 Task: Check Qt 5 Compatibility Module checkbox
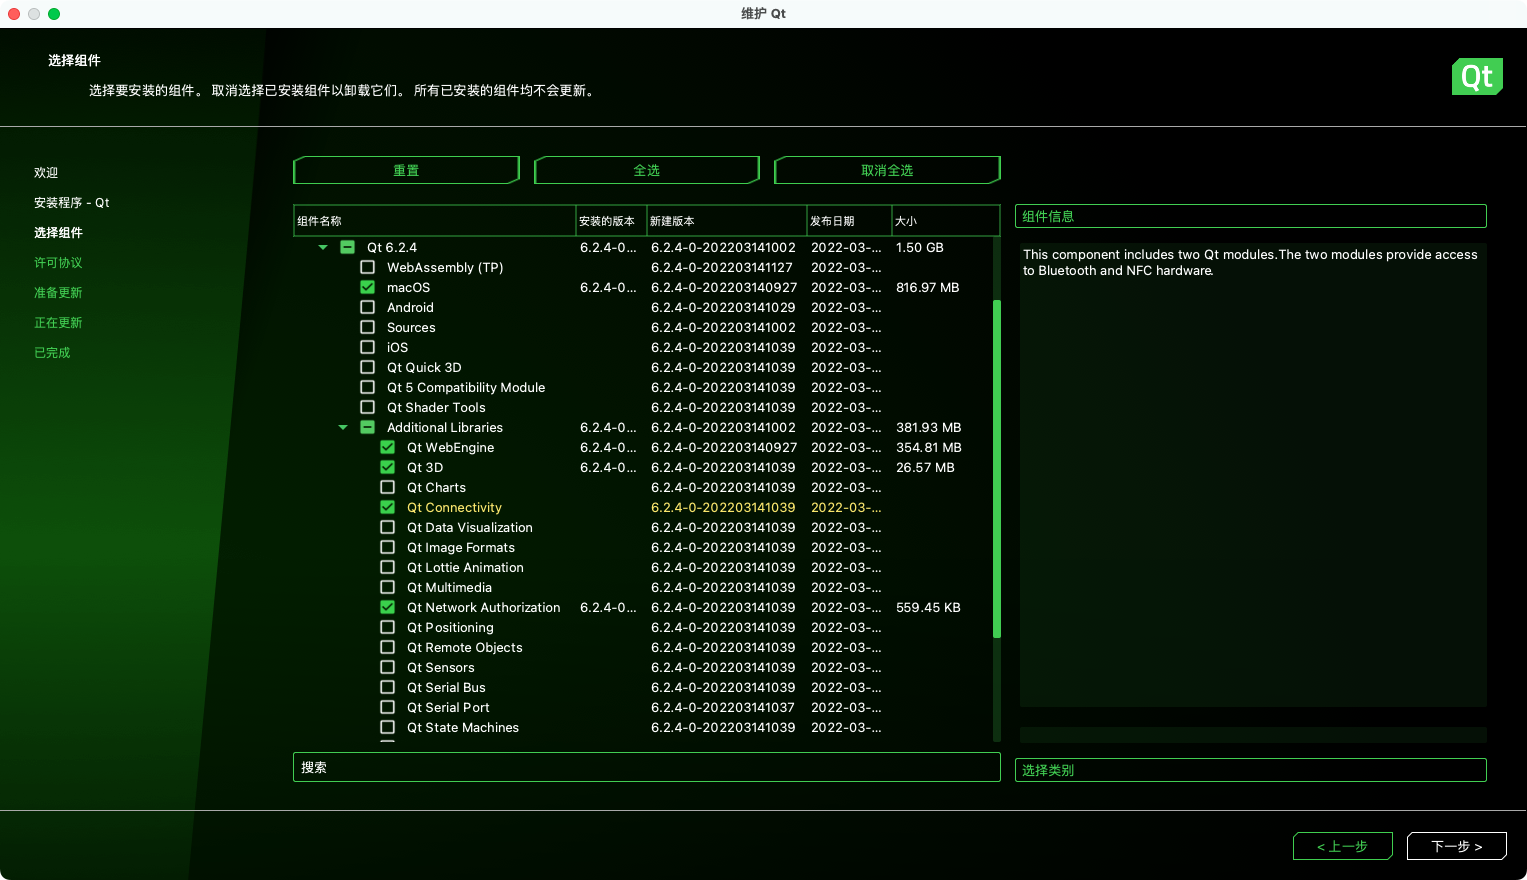(367, 387)
